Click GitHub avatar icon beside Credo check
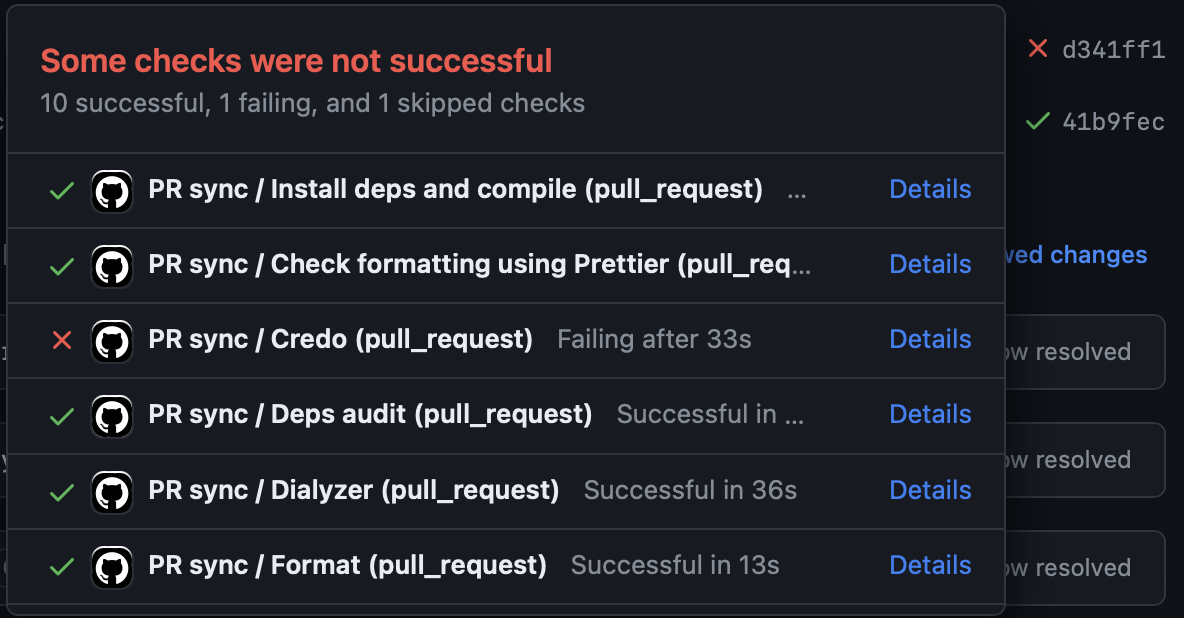 point(112,340)
